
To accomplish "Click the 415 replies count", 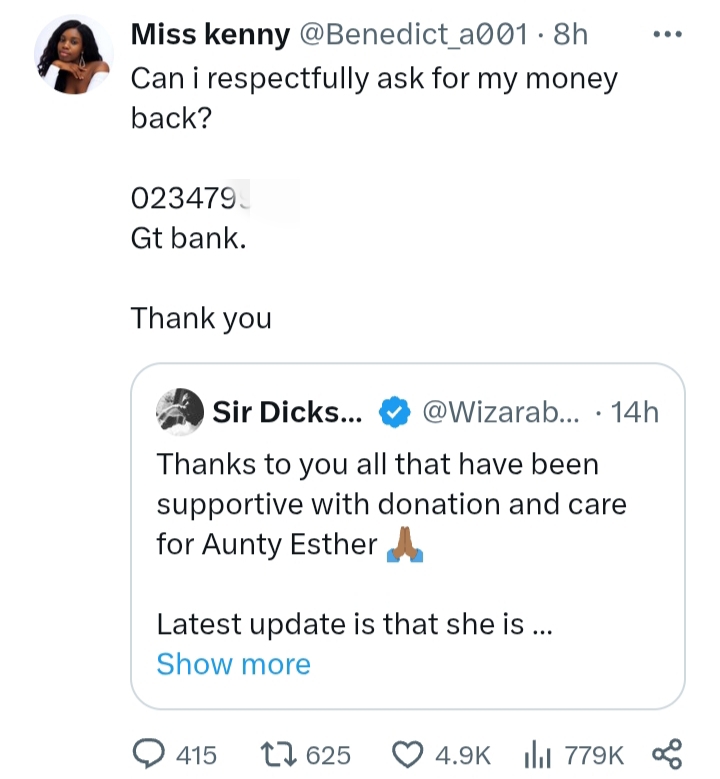I will pyautogui.click(x=195, y=754).
